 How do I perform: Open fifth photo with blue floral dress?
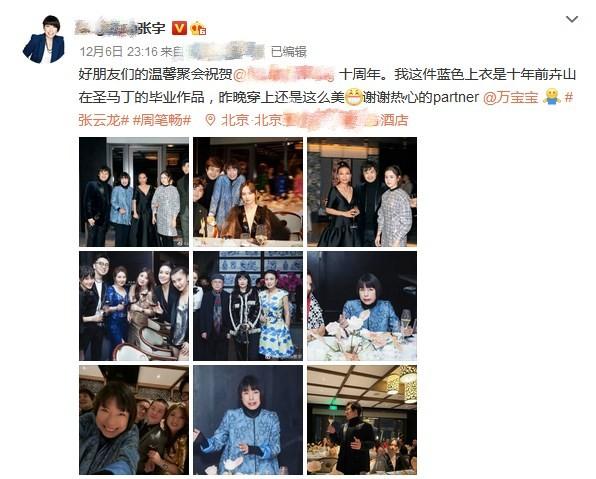pos(248,306)
